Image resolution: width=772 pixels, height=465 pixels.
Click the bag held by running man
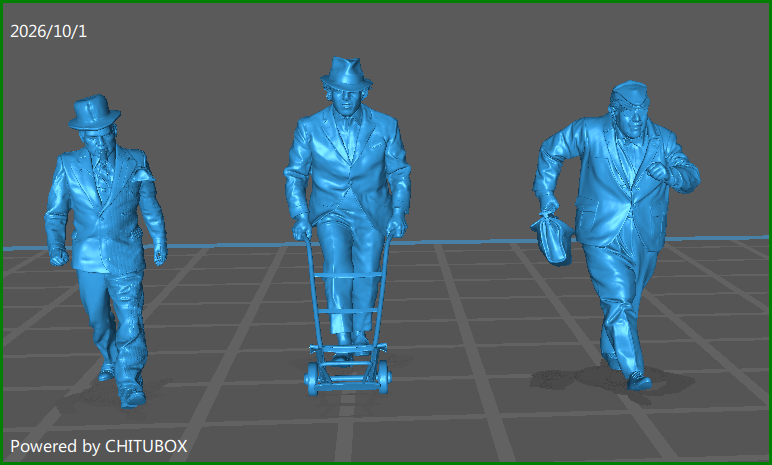(552, 239)
